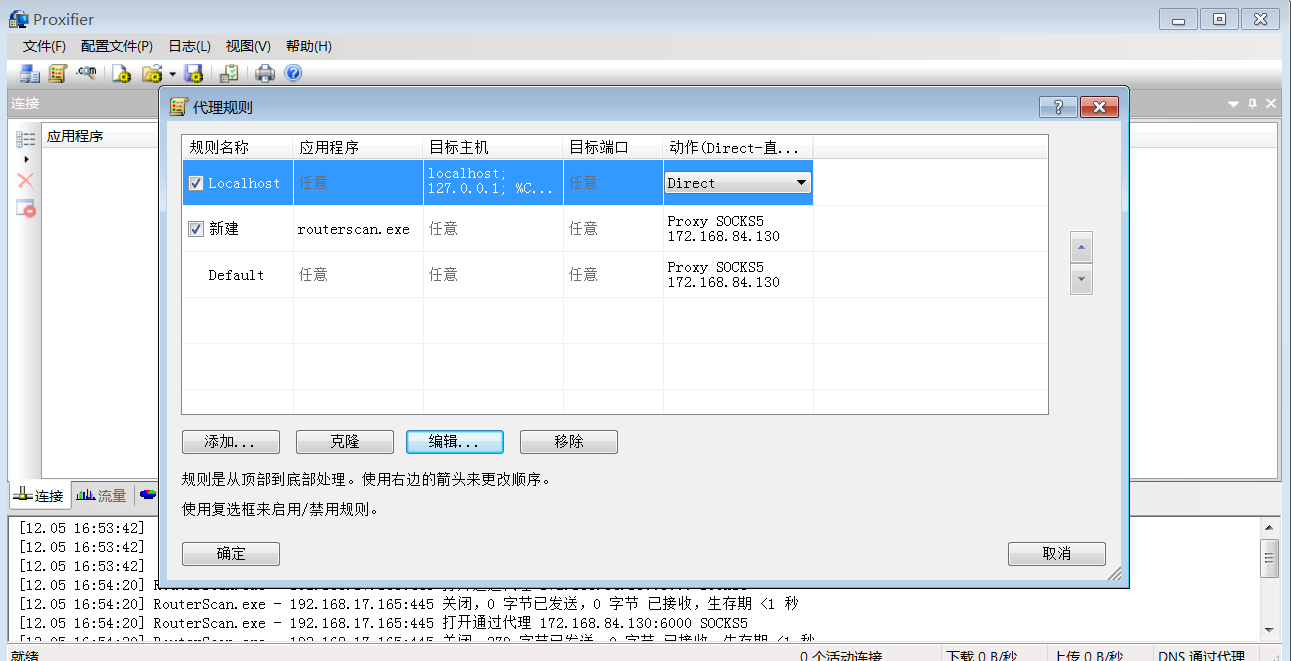Open the 文件(F) menu
1291x661 pixels.
(44, 46)
